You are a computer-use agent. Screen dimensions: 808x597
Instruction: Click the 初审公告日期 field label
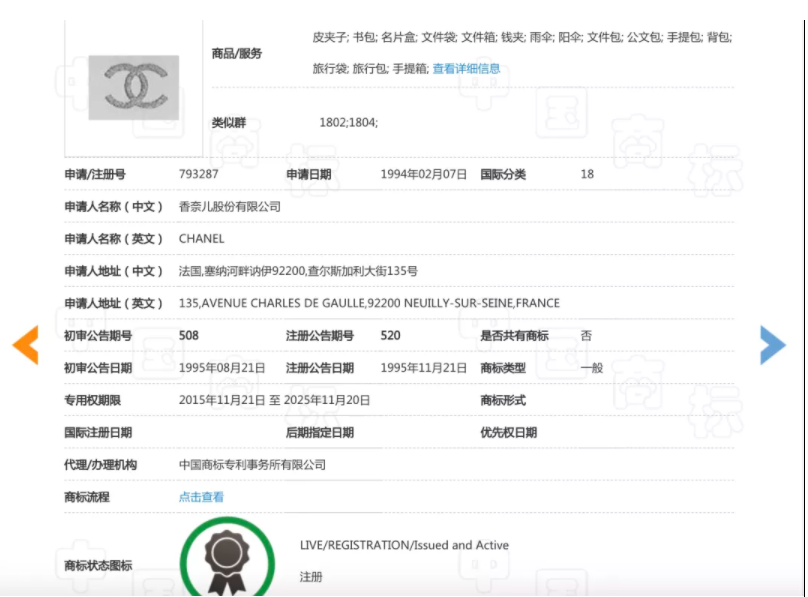tap(98, 368)
